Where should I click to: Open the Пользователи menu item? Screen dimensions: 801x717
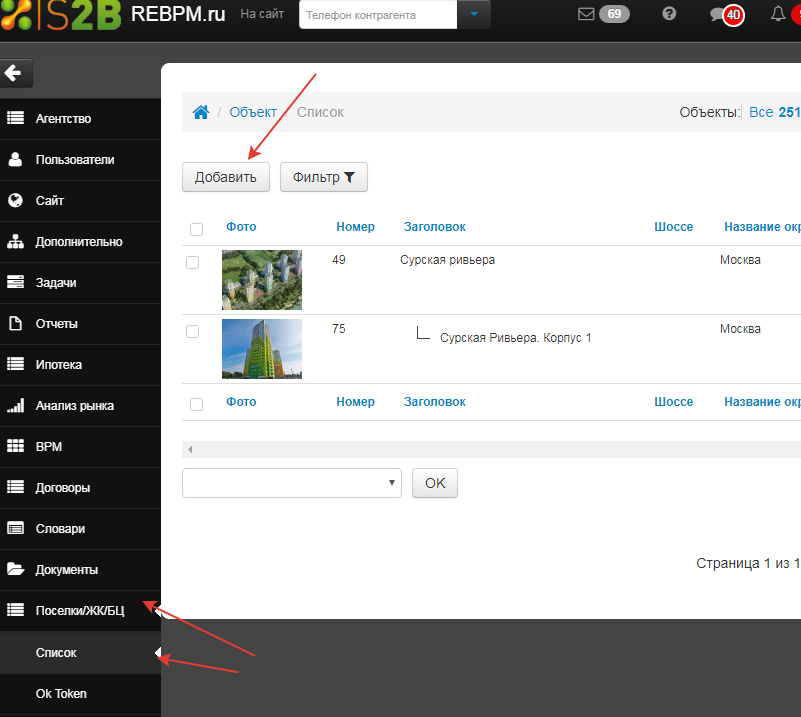pyautogui.click(x=80, y=160)
